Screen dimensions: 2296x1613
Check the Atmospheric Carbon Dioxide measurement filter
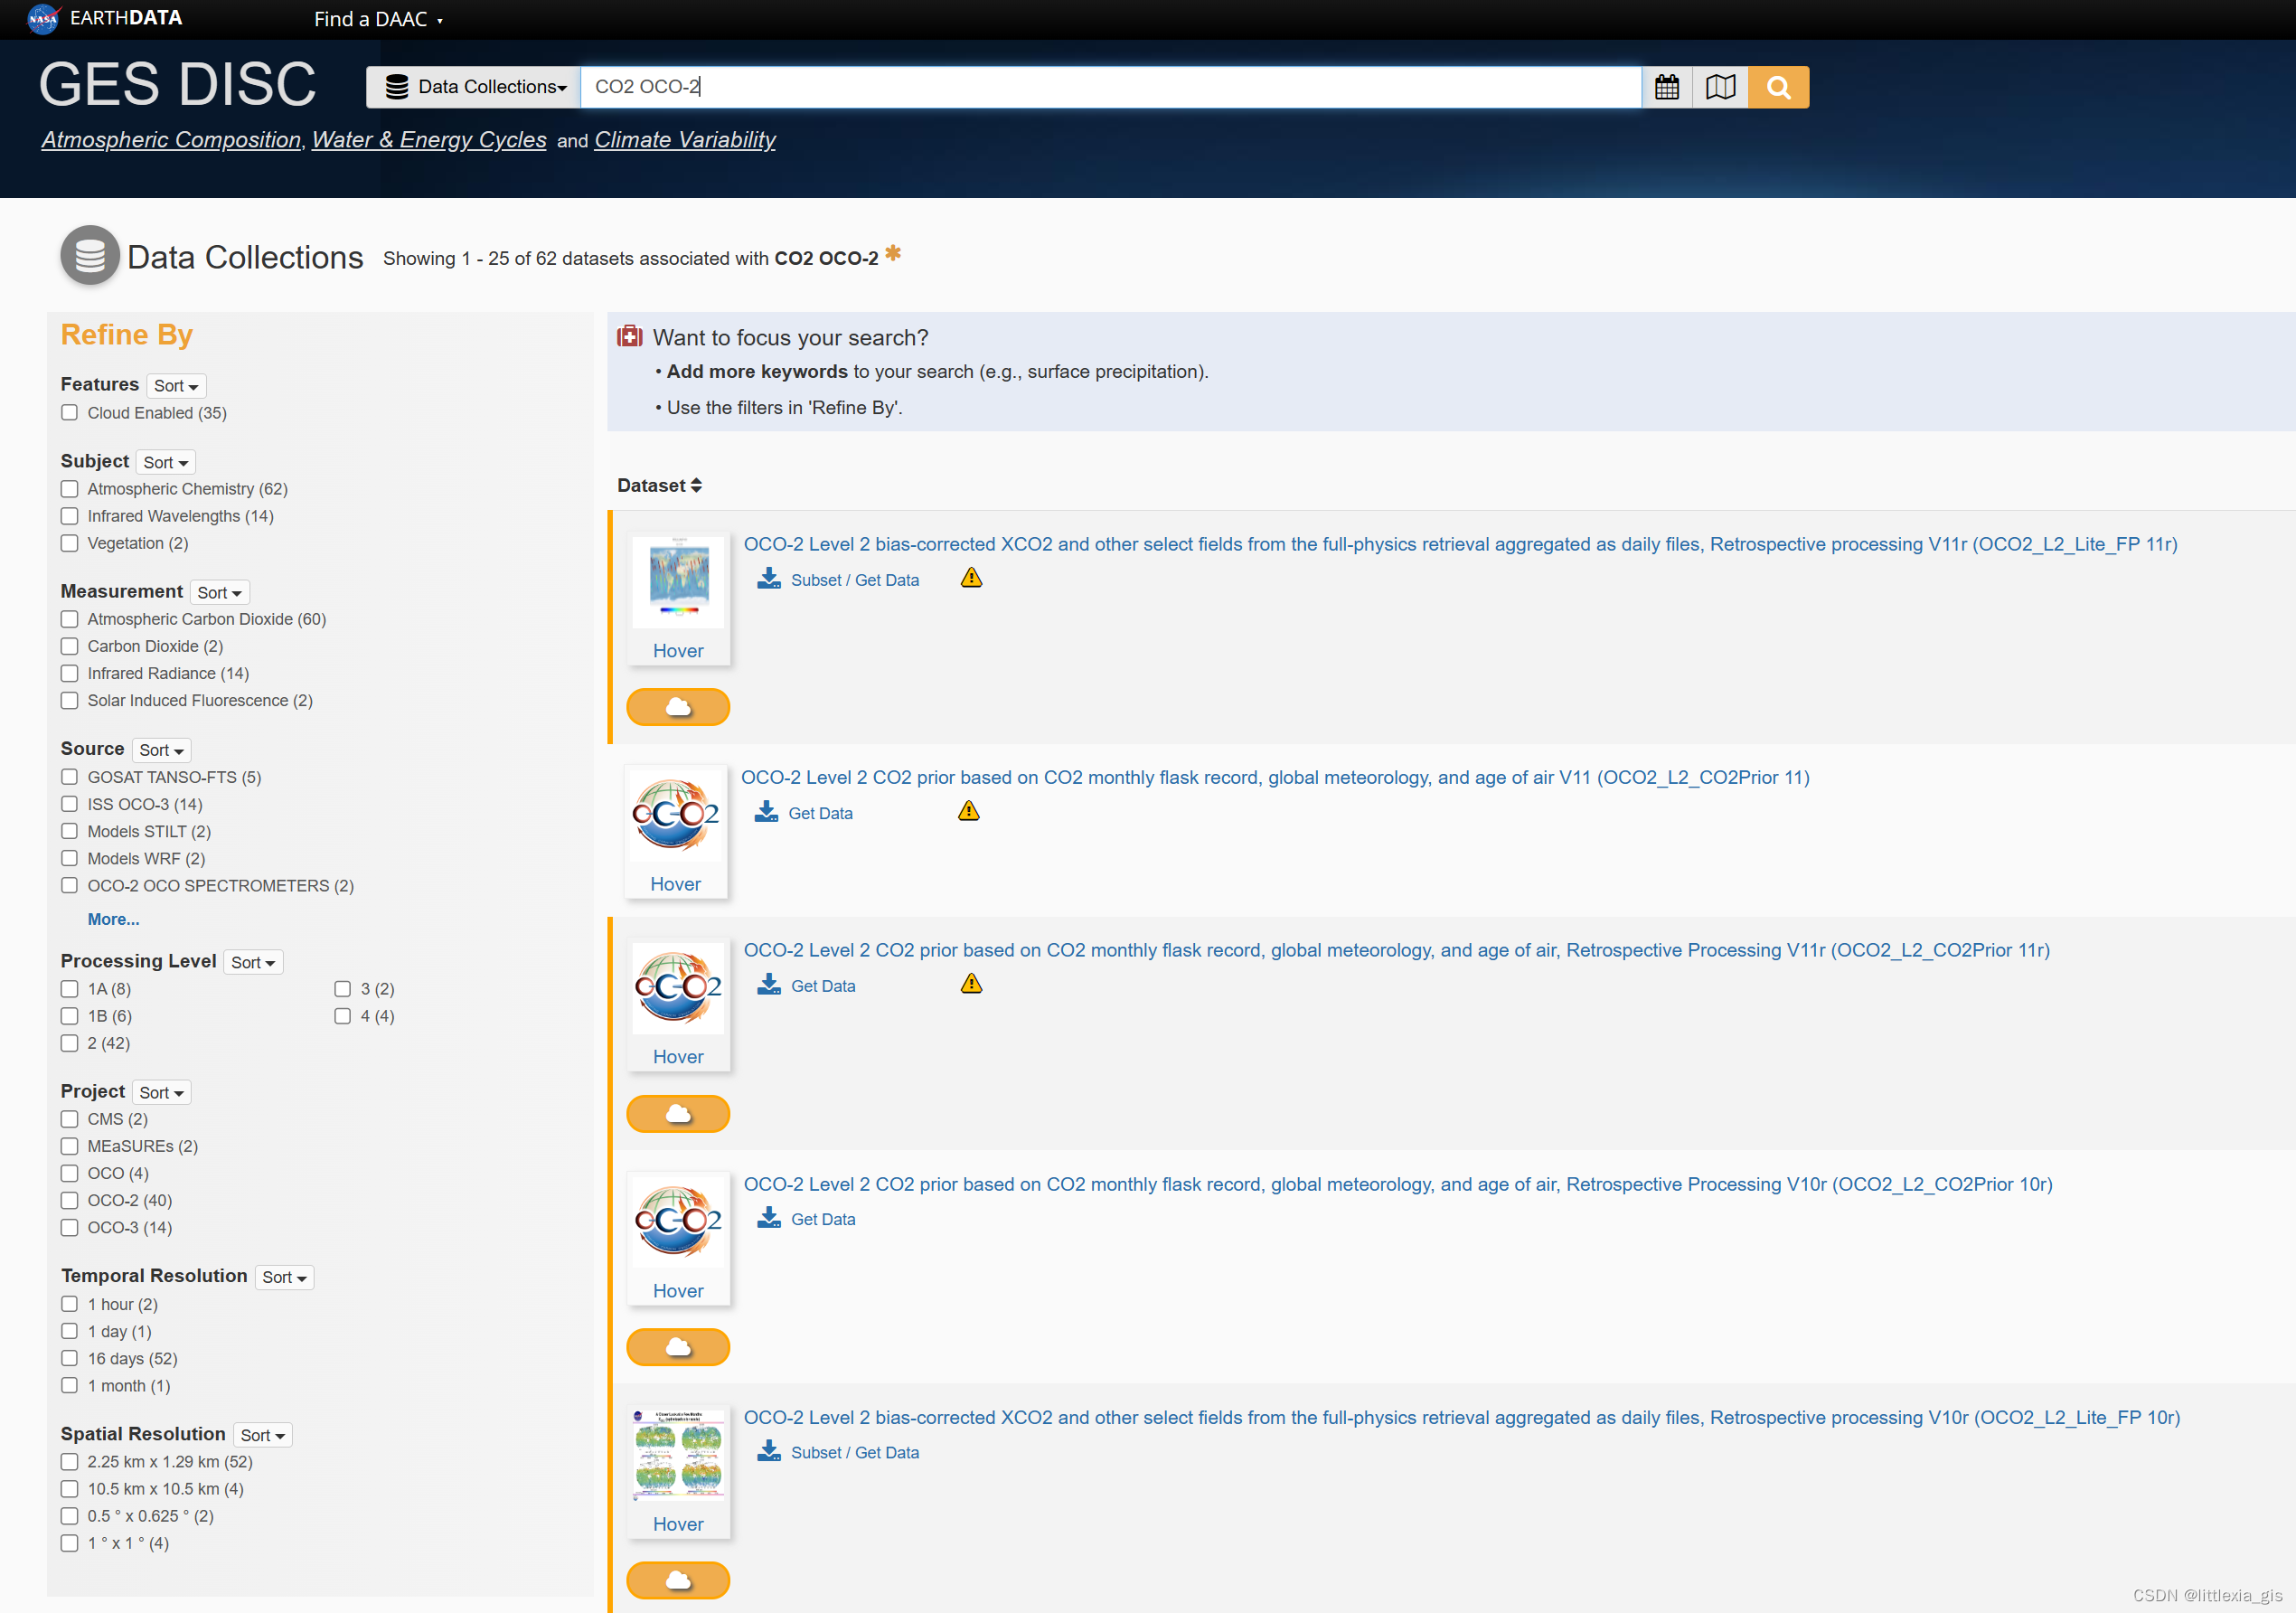coord(69,619)
